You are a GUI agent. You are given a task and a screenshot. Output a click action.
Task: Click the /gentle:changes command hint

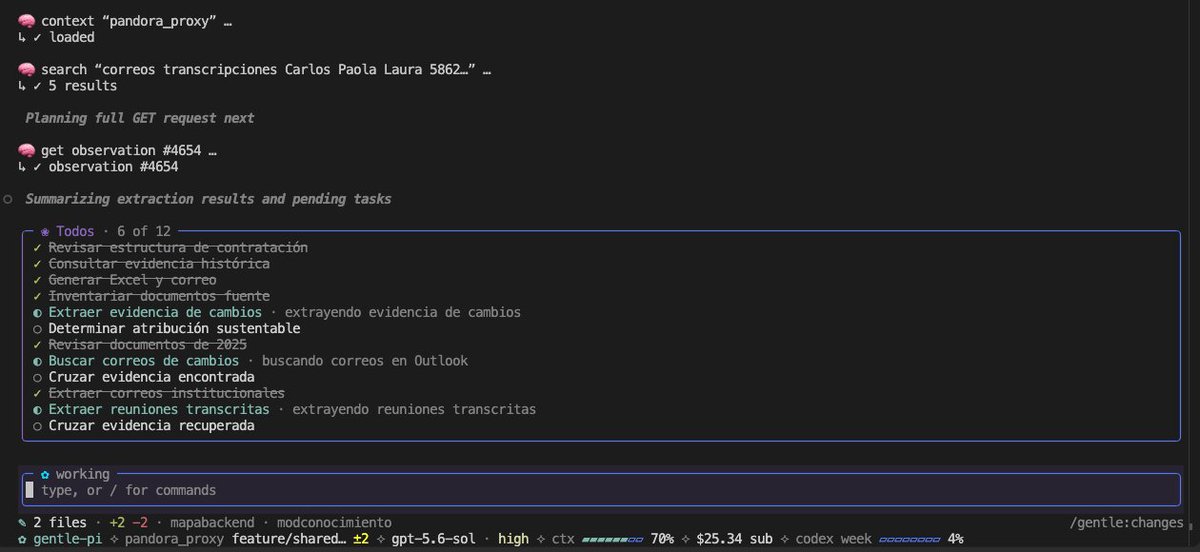[x=1124, y=522]
